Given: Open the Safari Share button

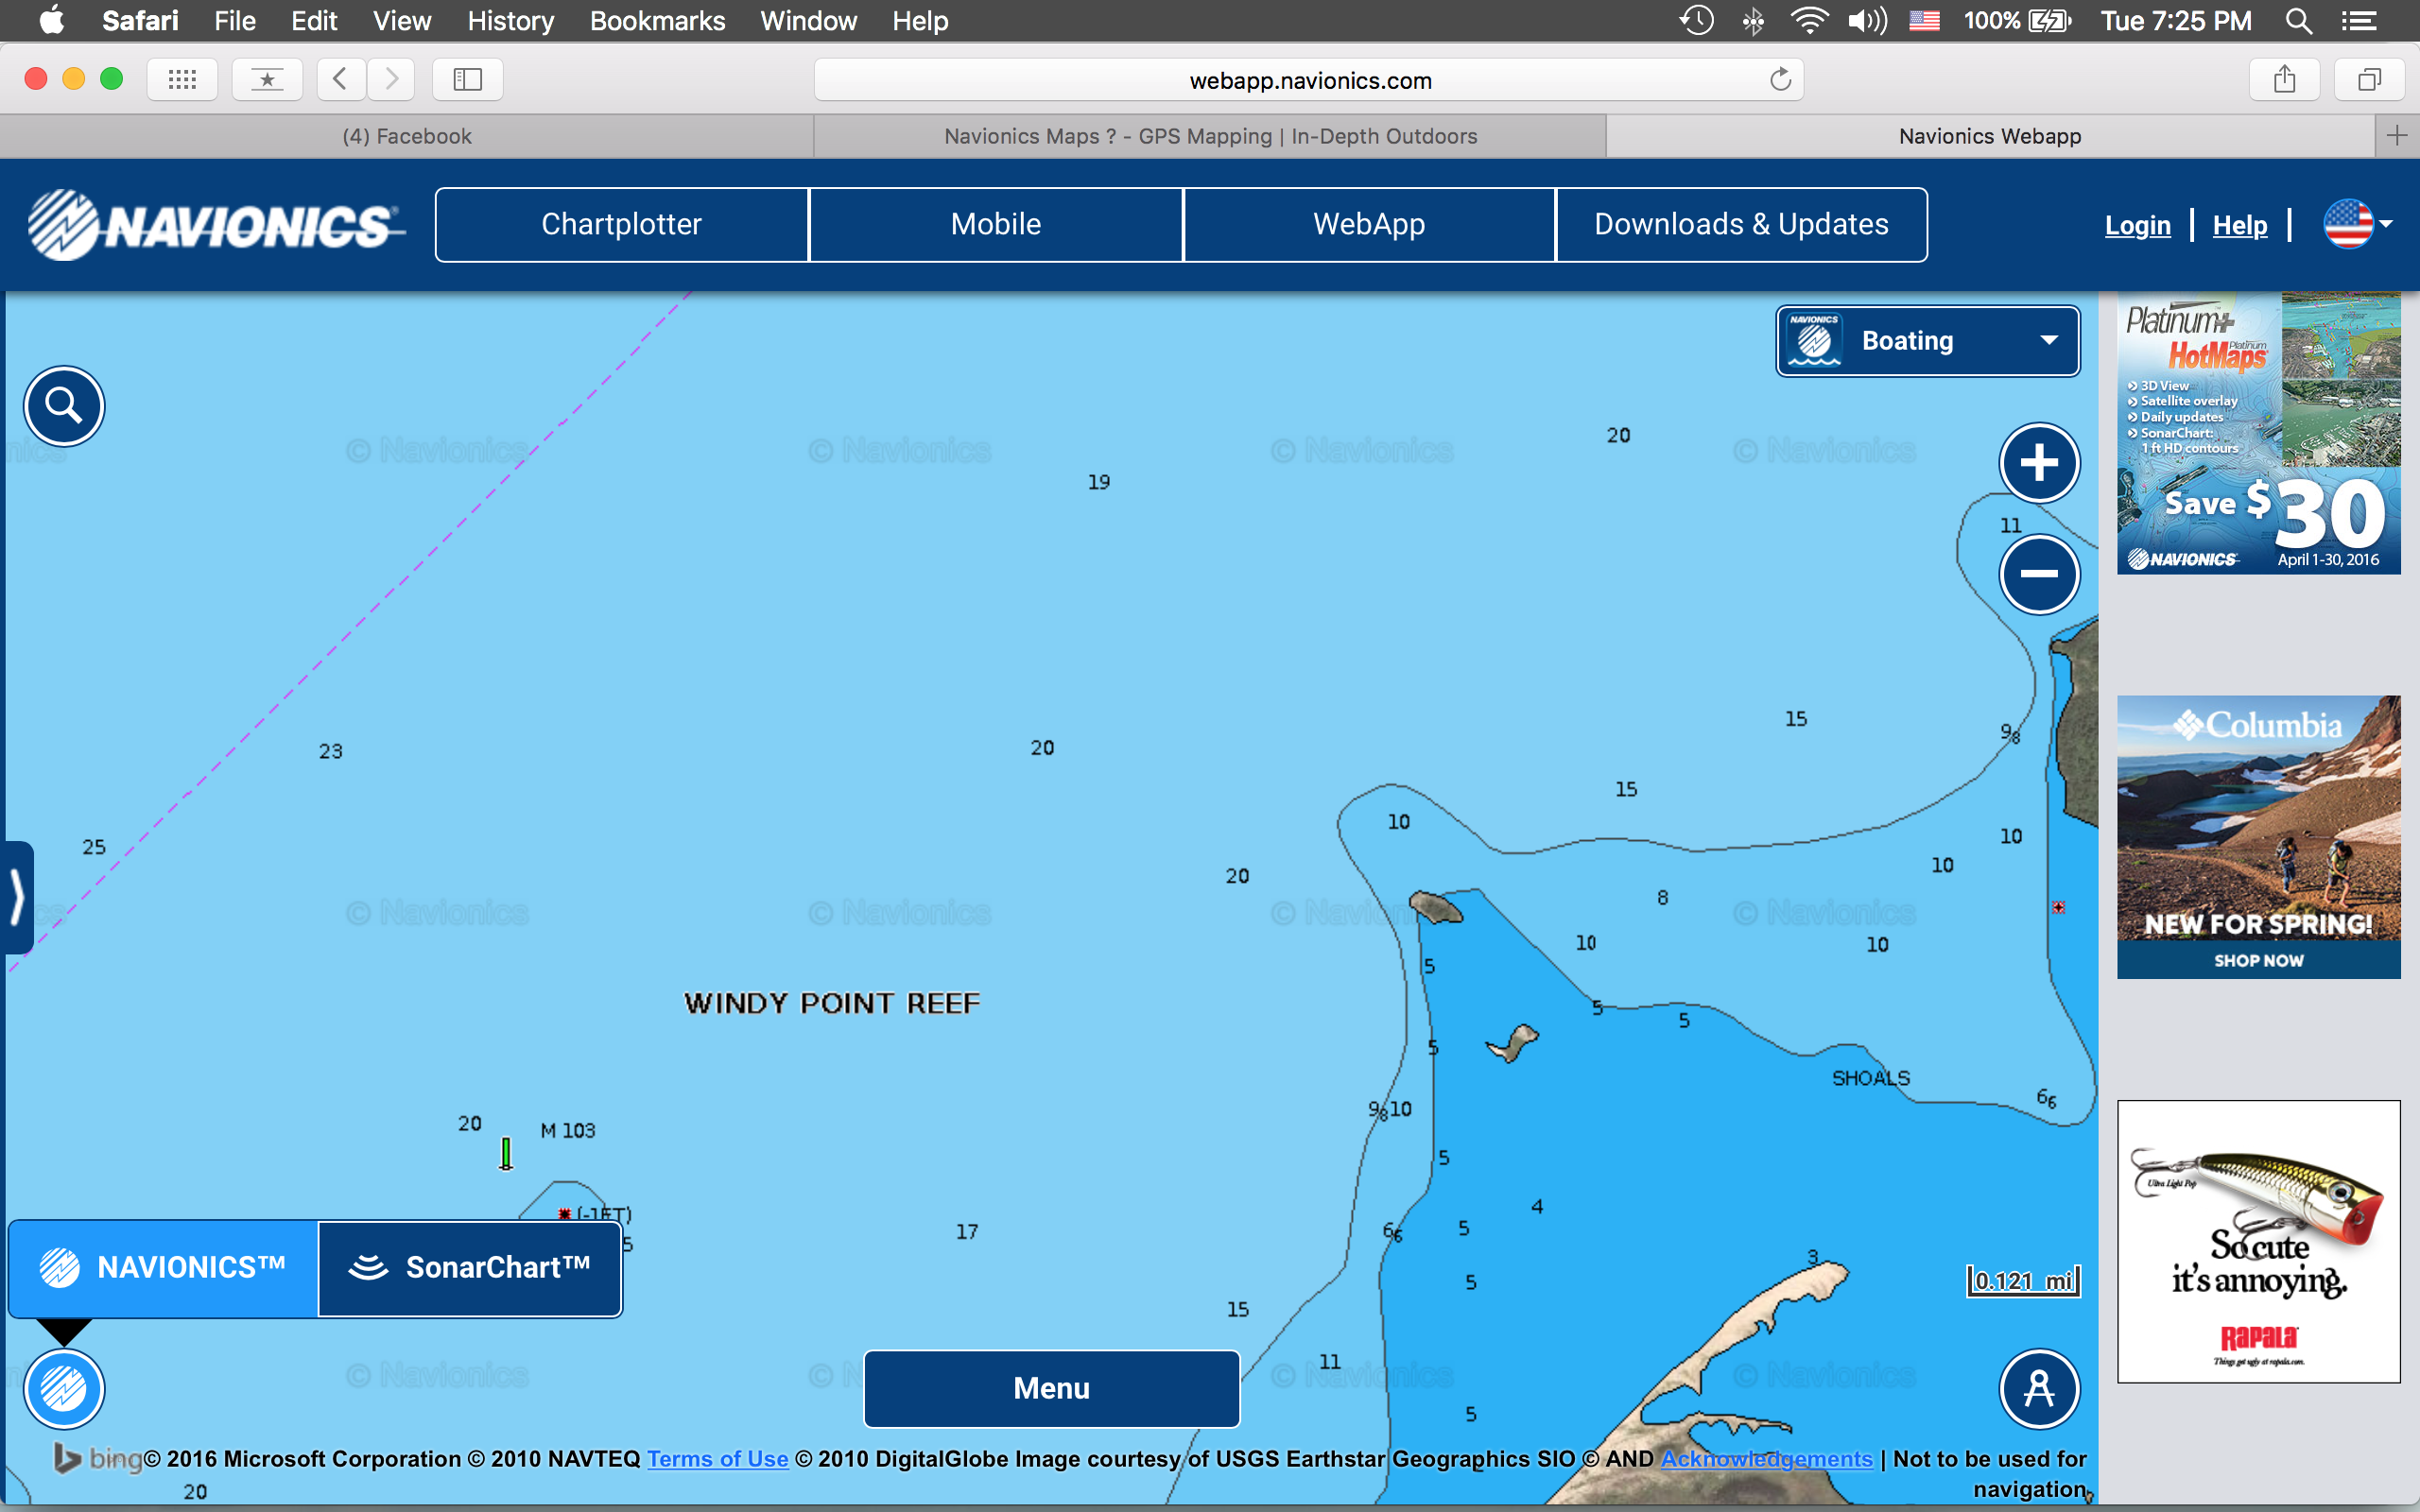Looking at the screenshot, I should [2284, 79].
